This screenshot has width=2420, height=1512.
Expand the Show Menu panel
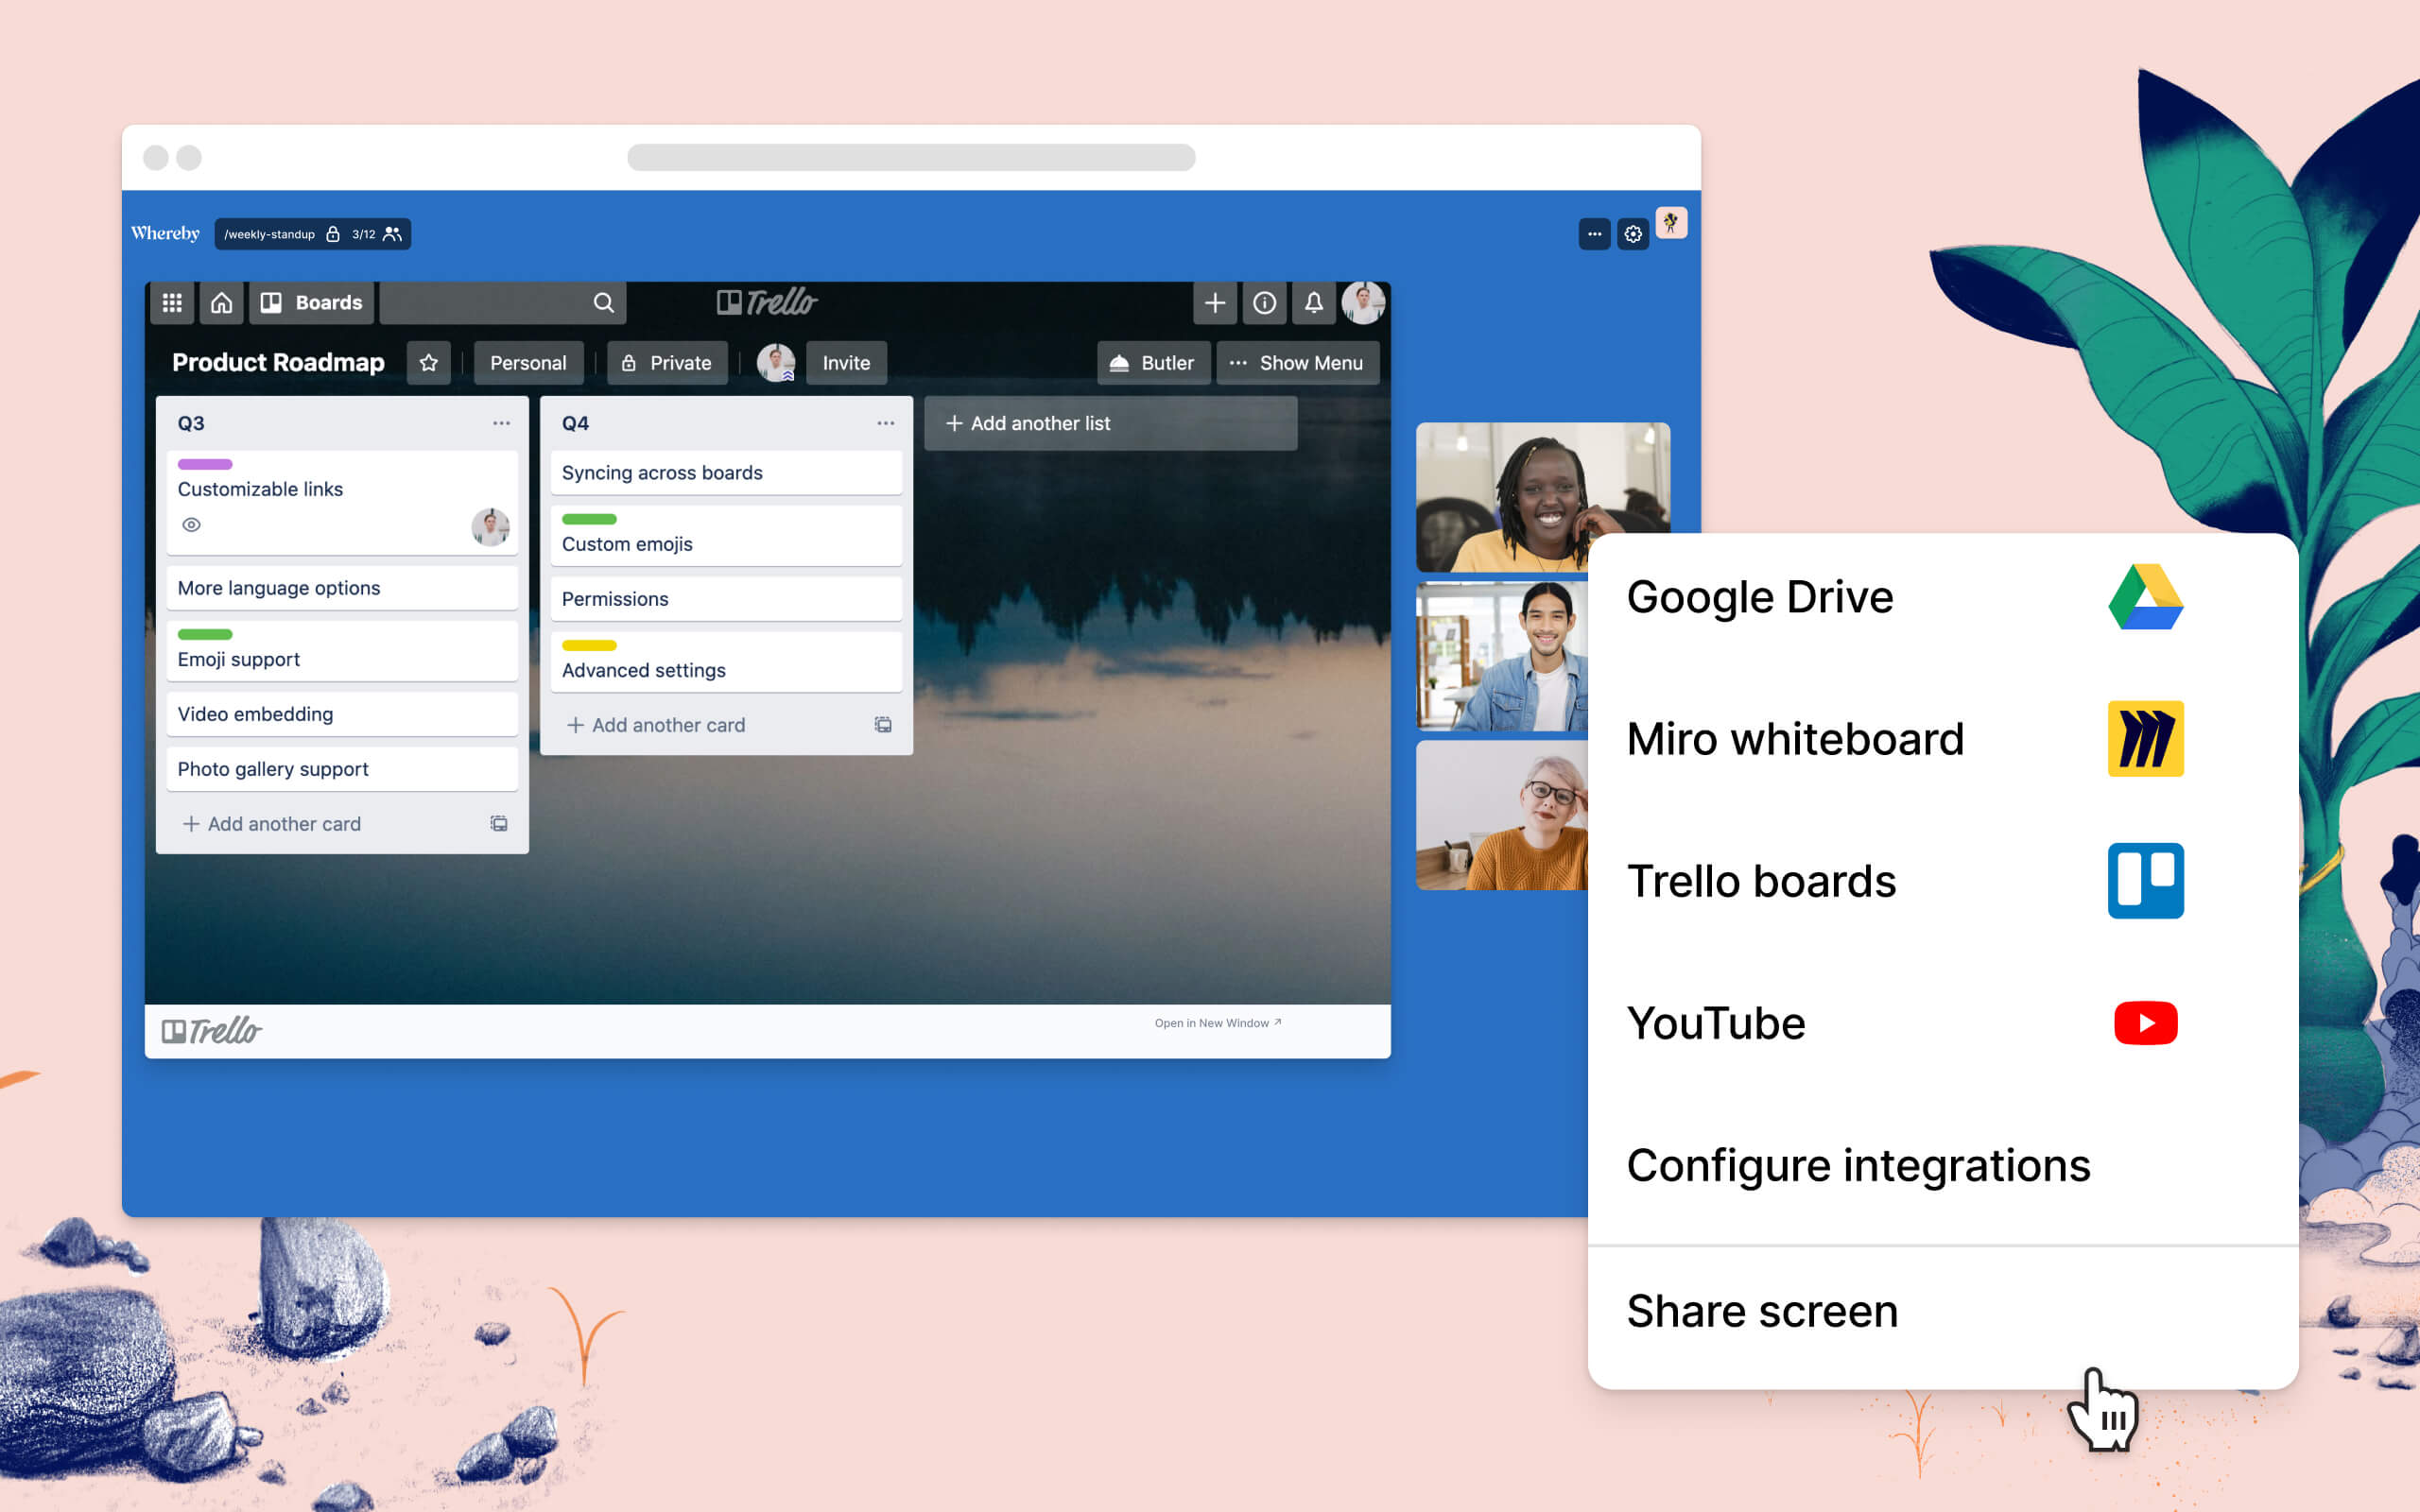pyautogui.click(x=1298, y=362)
